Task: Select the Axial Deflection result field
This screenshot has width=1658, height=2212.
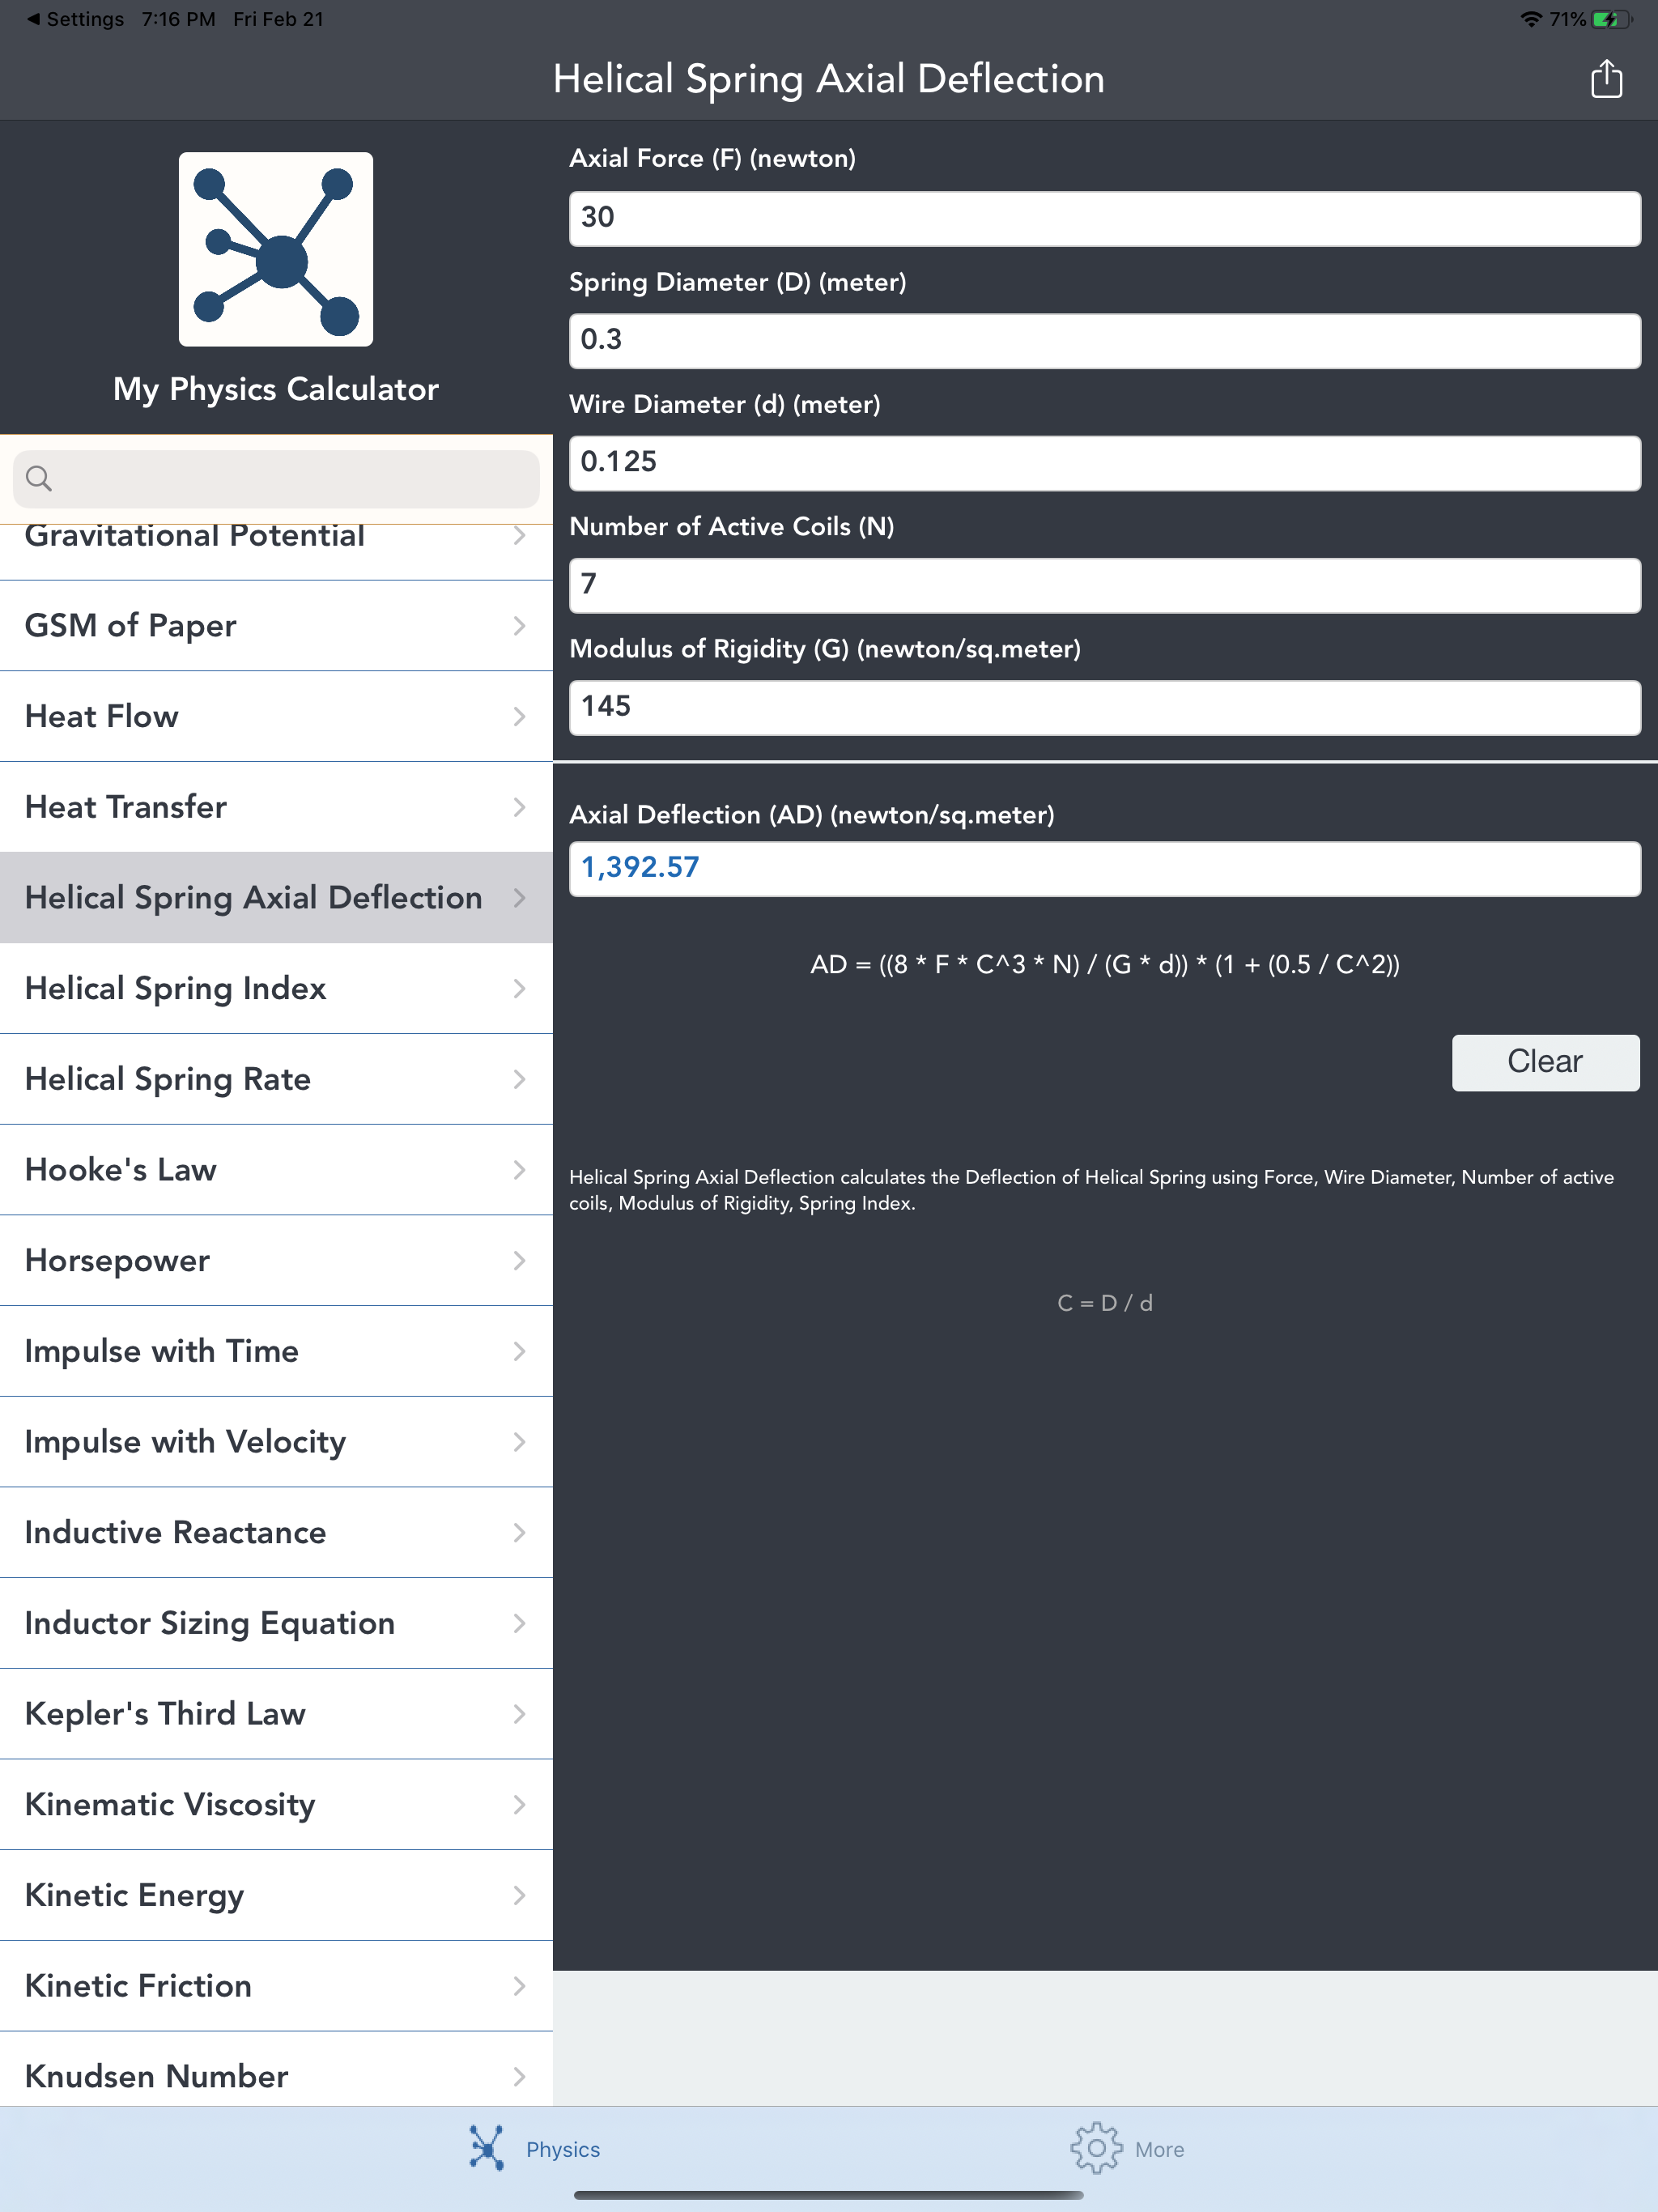Action: (1104, 868)
